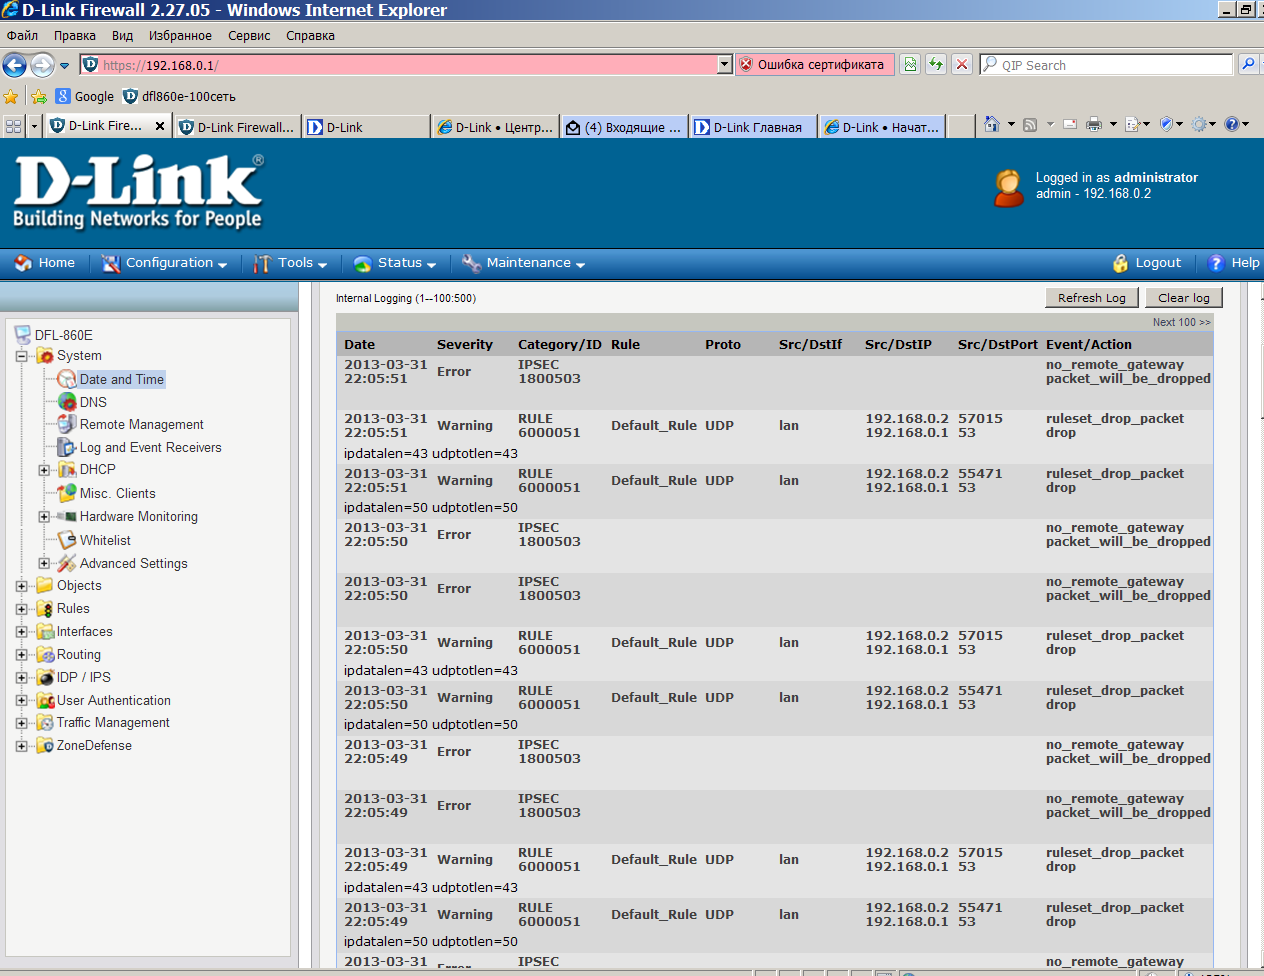
Task: Open the Файл menu
Action: [x=22, y=35]
